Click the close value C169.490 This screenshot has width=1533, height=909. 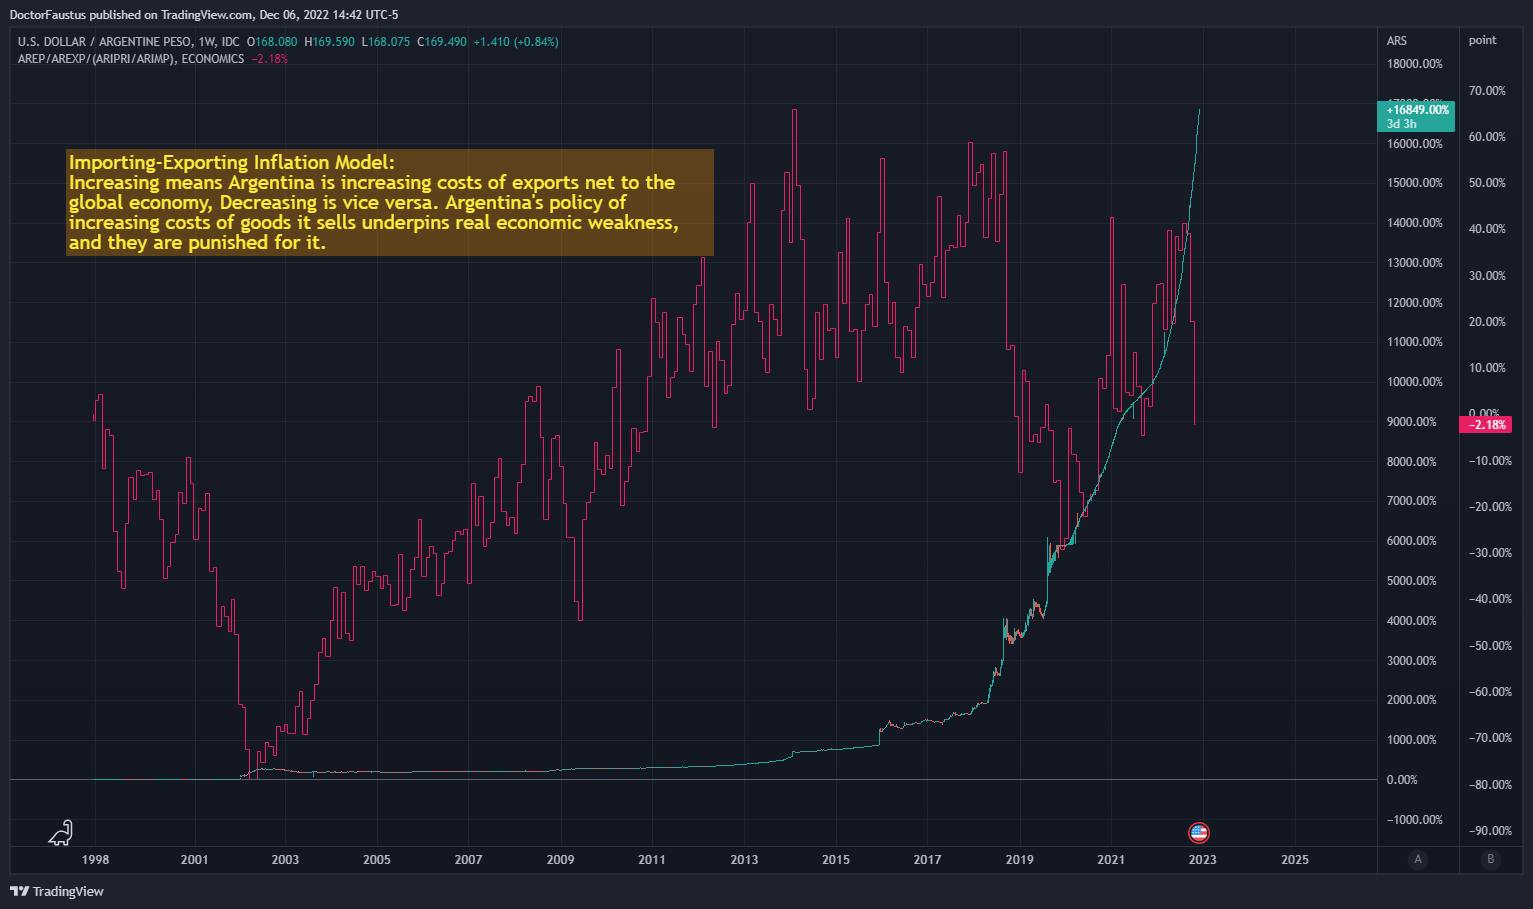pyautogui.click(x=442, y=42)
